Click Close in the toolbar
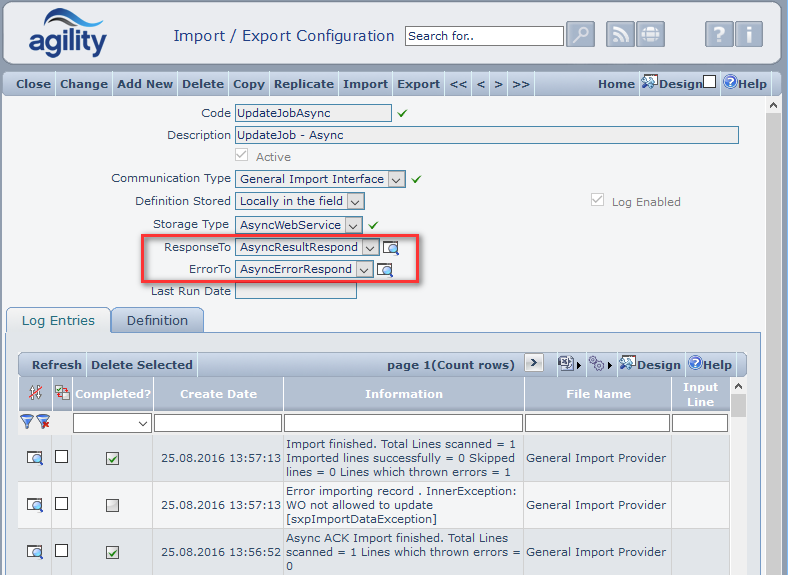 pos(33,84)
